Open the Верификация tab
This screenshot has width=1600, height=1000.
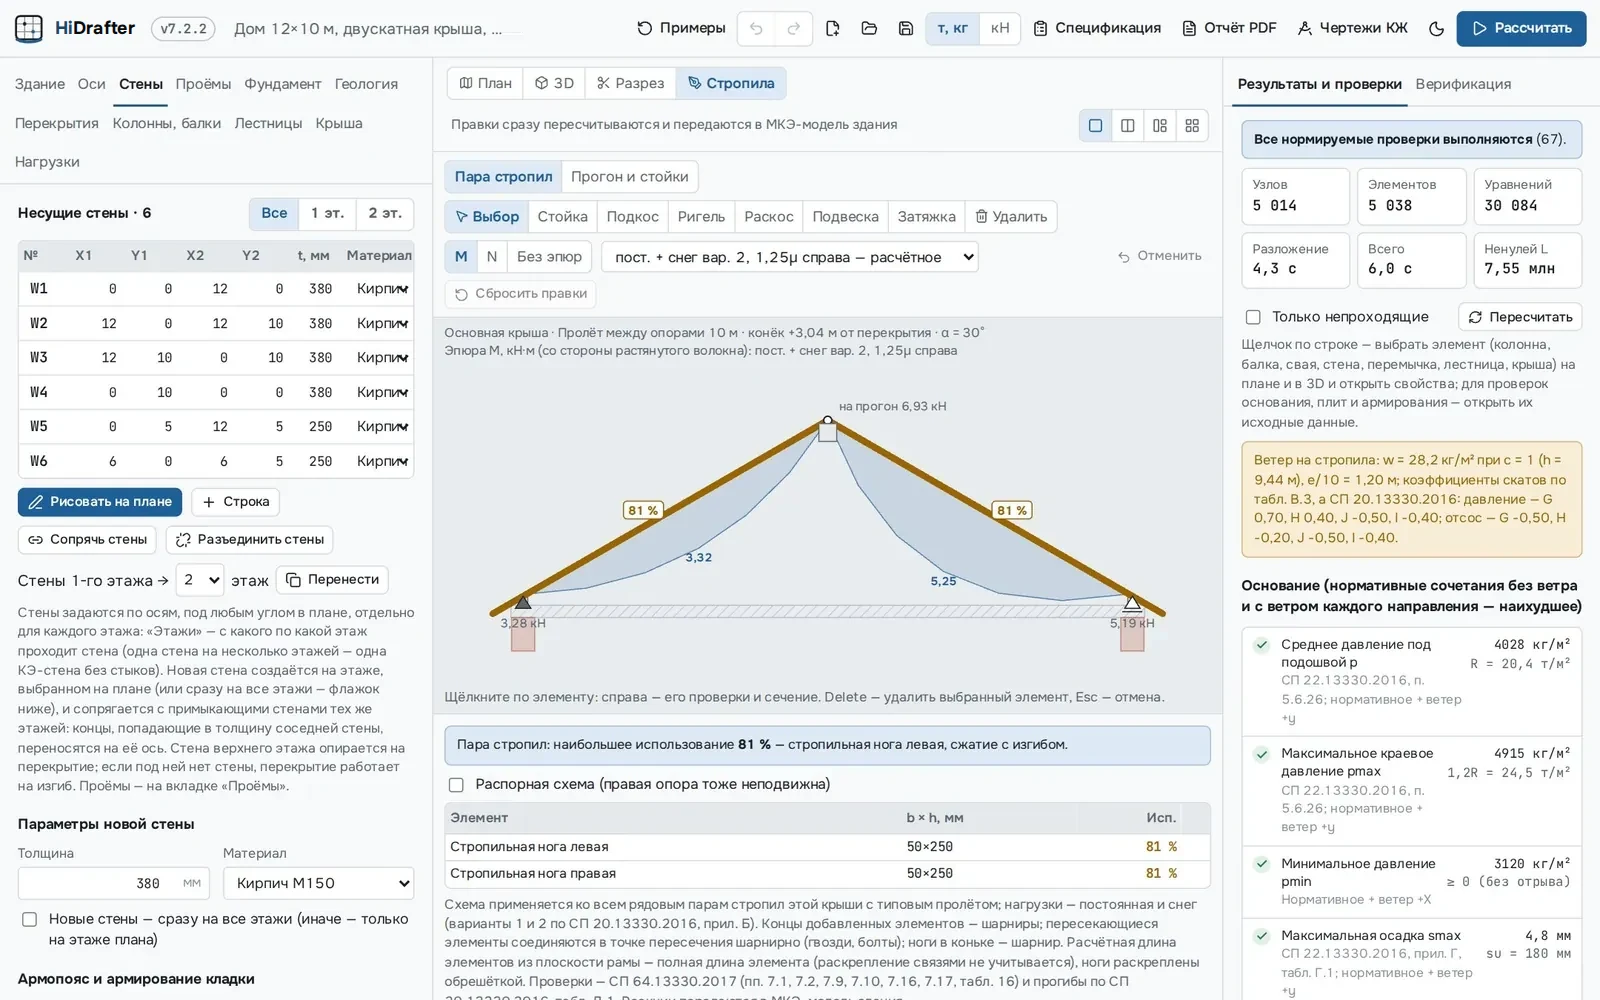click(x=1463, y=84)
